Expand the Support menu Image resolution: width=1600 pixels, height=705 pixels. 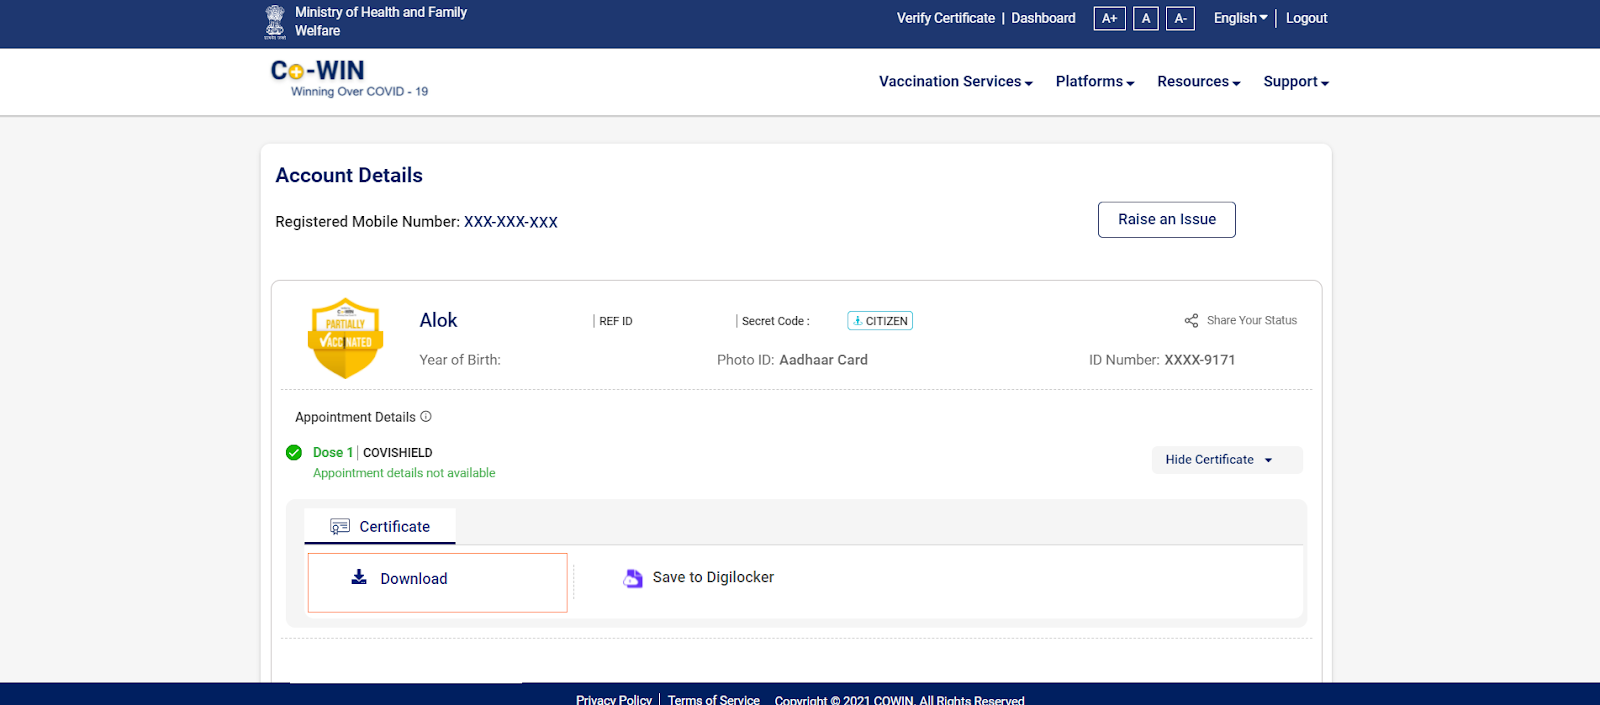point(1296,82)
